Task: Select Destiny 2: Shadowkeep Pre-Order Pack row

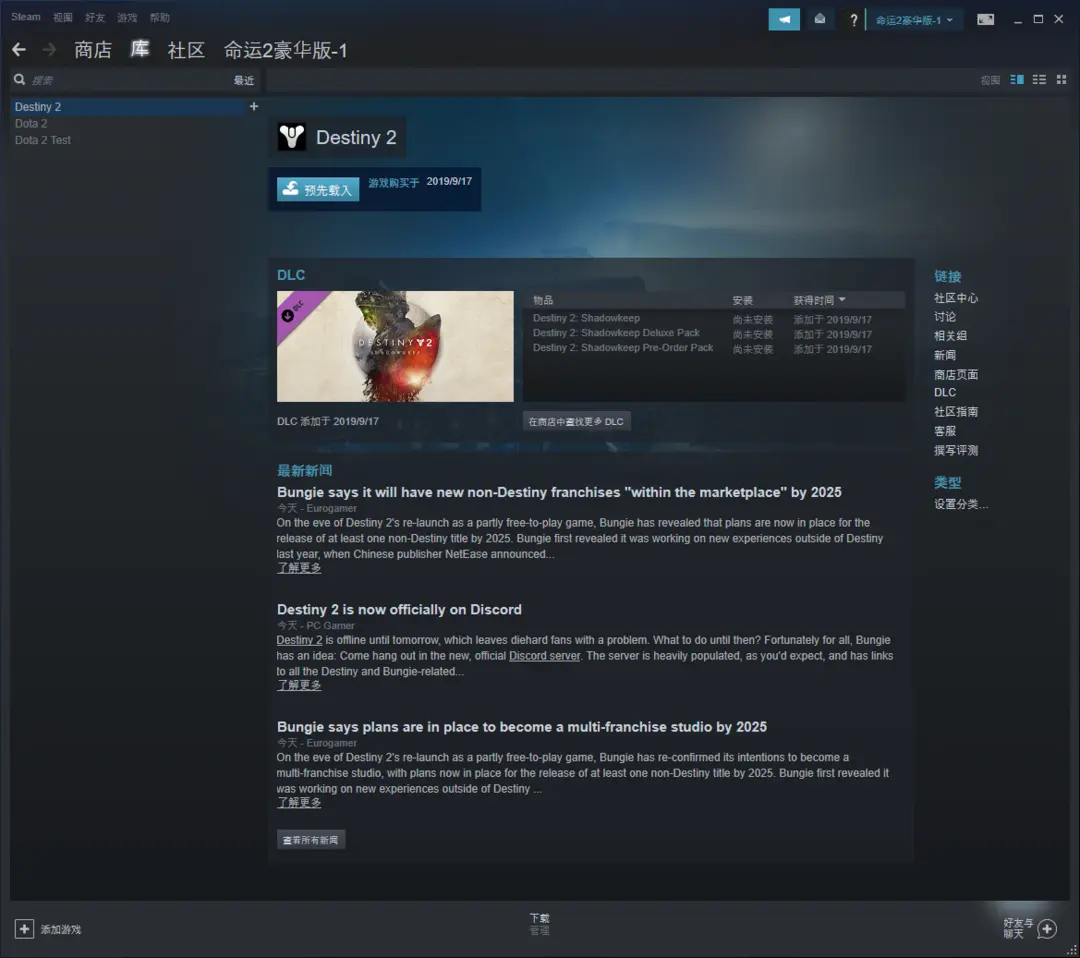Action: coord(714,348)
